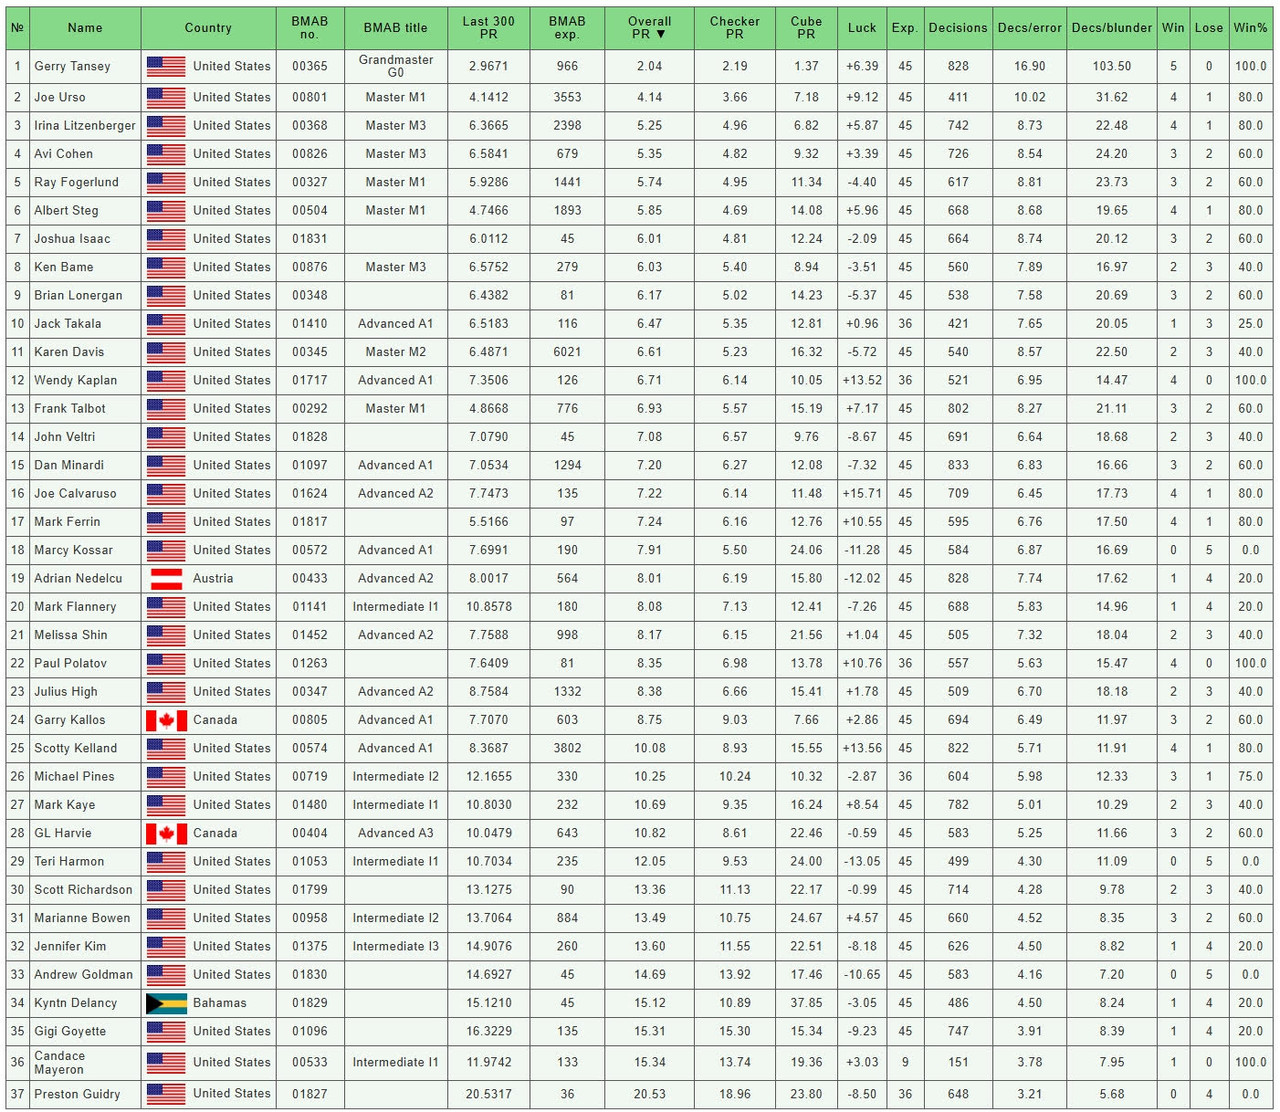The width and height of the screenshot is (1280, 1112).
Task: Sort by the BMAB no. column header
Action: coord(310,28)
